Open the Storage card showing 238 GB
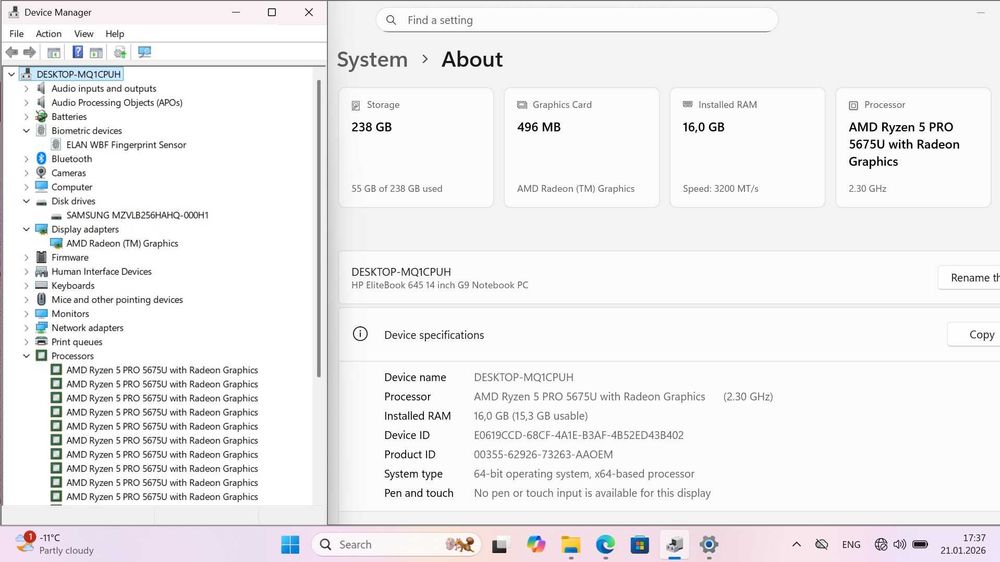This screenshot has width=1000, height=562. 416,147
